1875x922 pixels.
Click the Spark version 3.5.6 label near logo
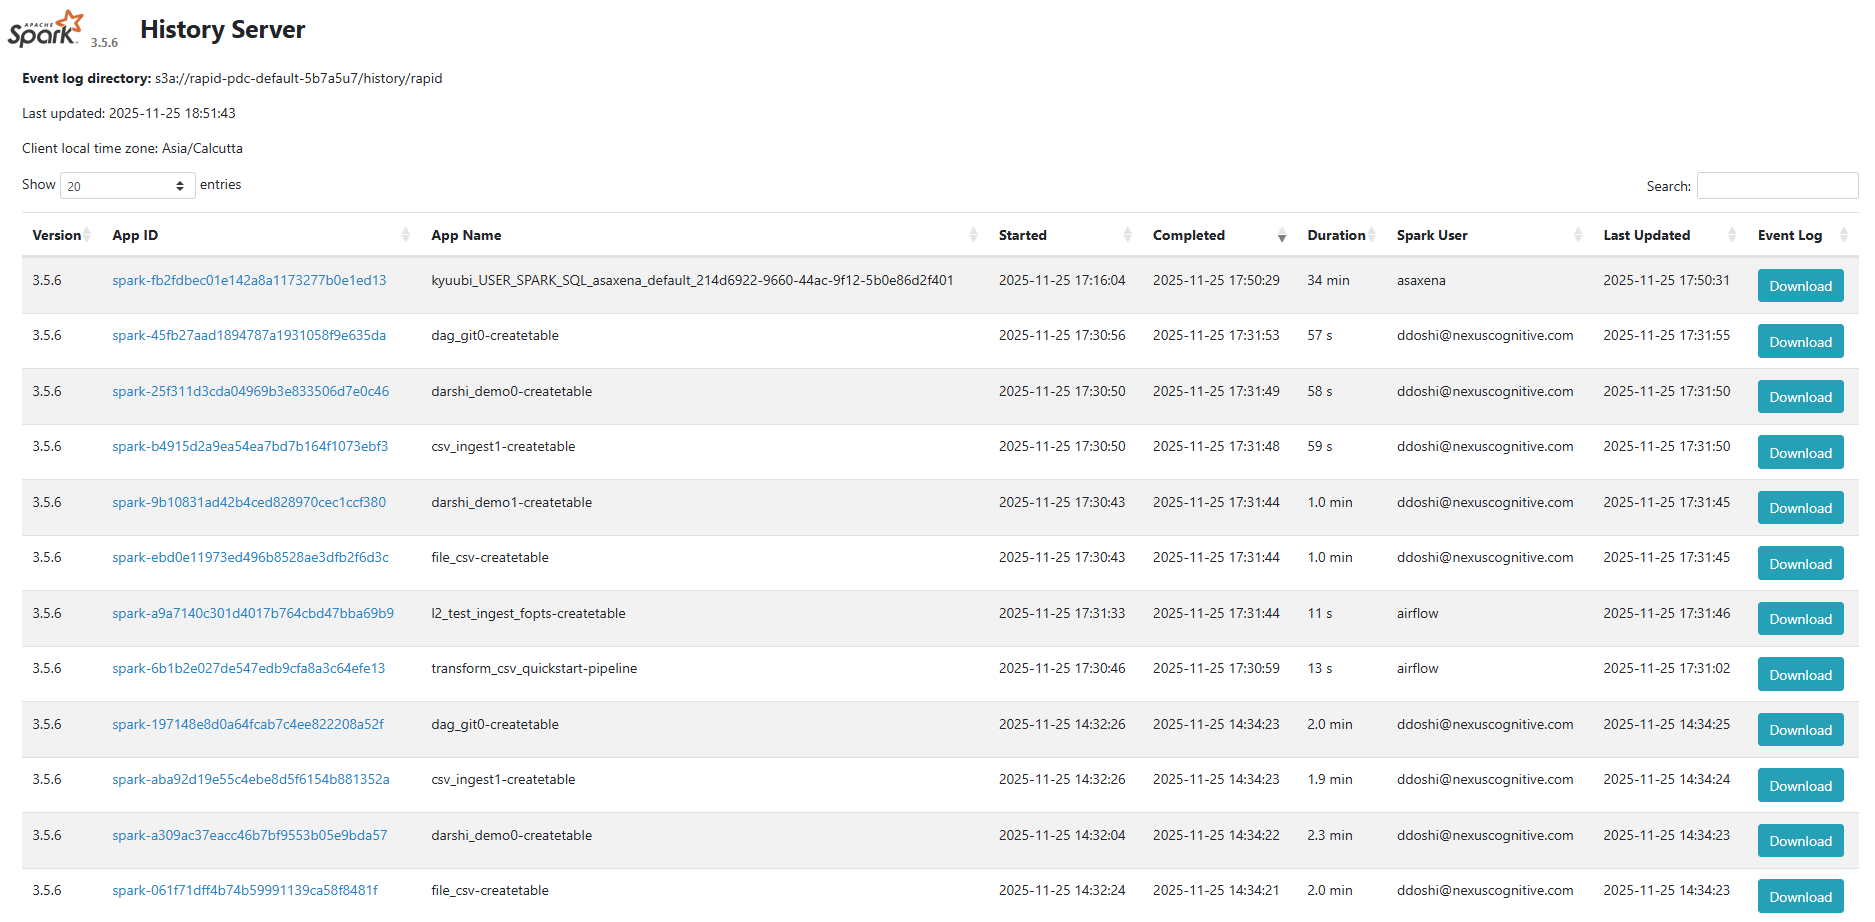pos(104,42)
